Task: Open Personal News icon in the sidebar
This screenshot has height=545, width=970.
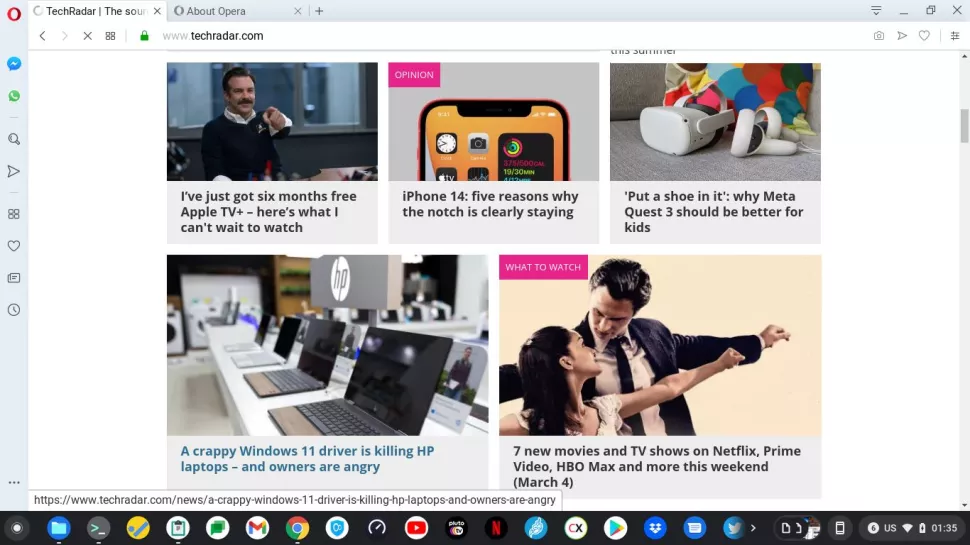Action: click(x=14, y=278)
